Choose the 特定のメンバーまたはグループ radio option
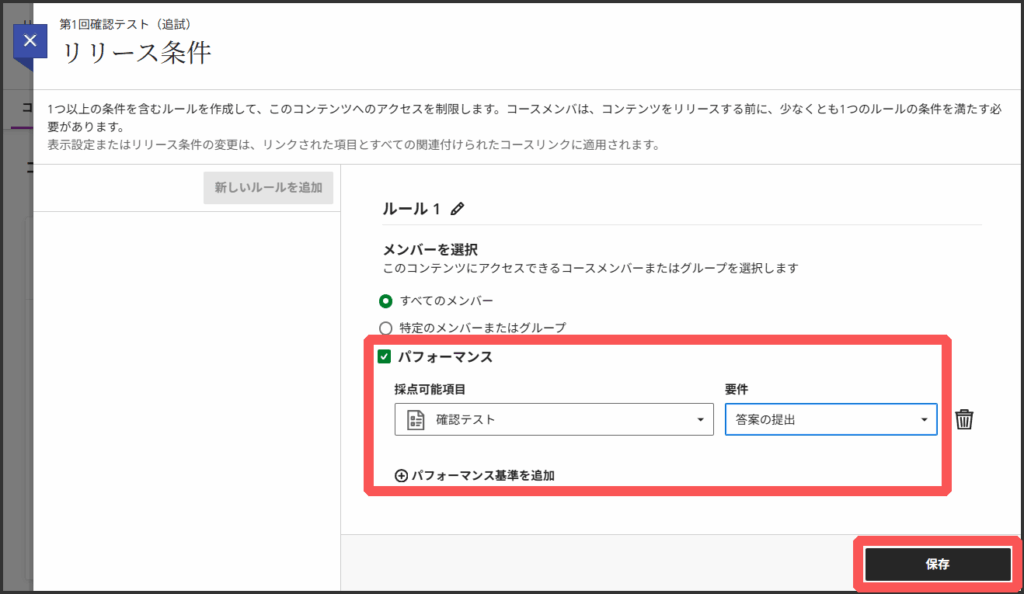 coord(386,327)
